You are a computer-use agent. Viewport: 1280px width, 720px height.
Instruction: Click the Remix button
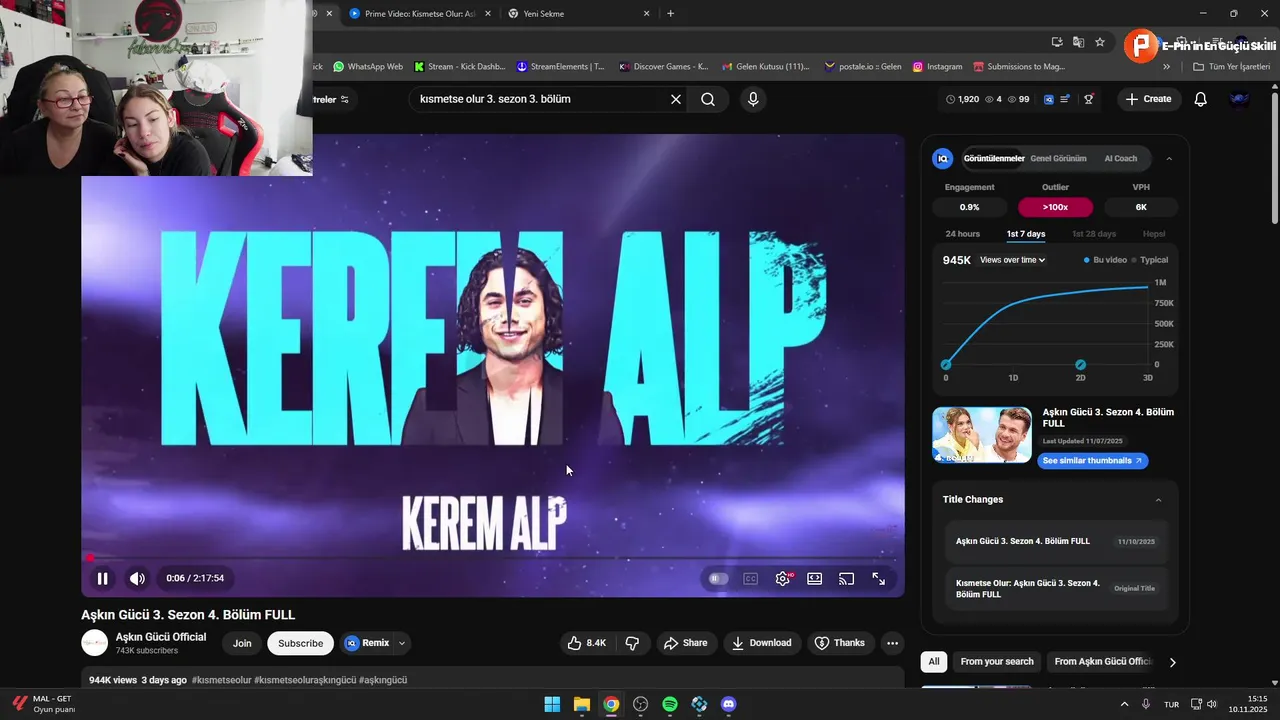pos(367,643)
